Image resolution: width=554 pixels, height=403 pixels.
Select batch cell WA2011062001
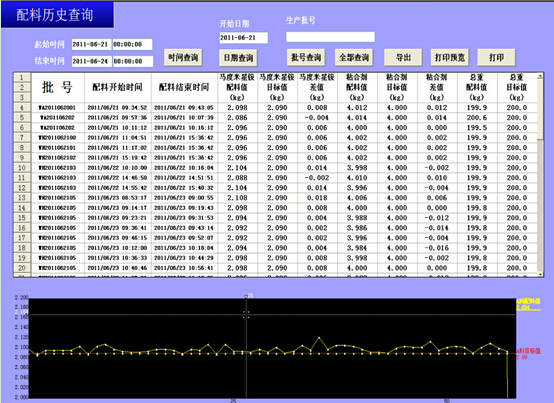click(57, 108)
